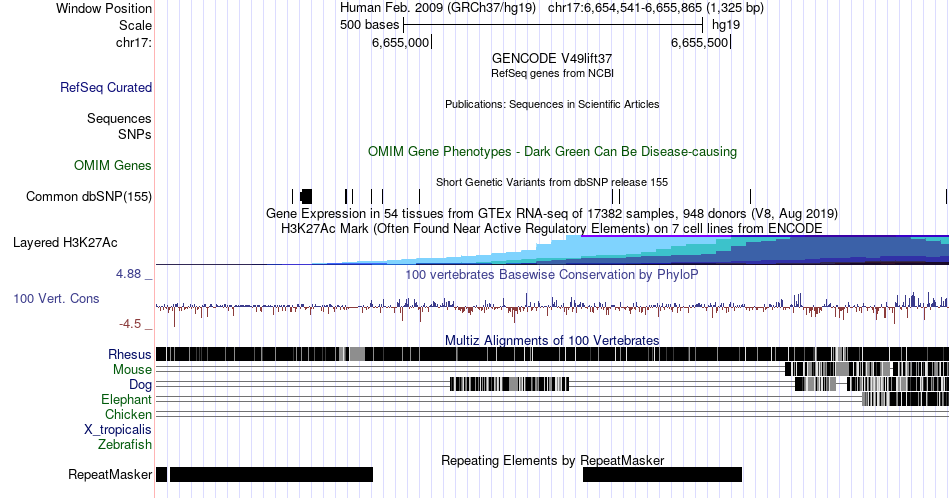
Task: Select the H3K27Ac Mark ENCODE track title
Action: click(x=552, y=228)
